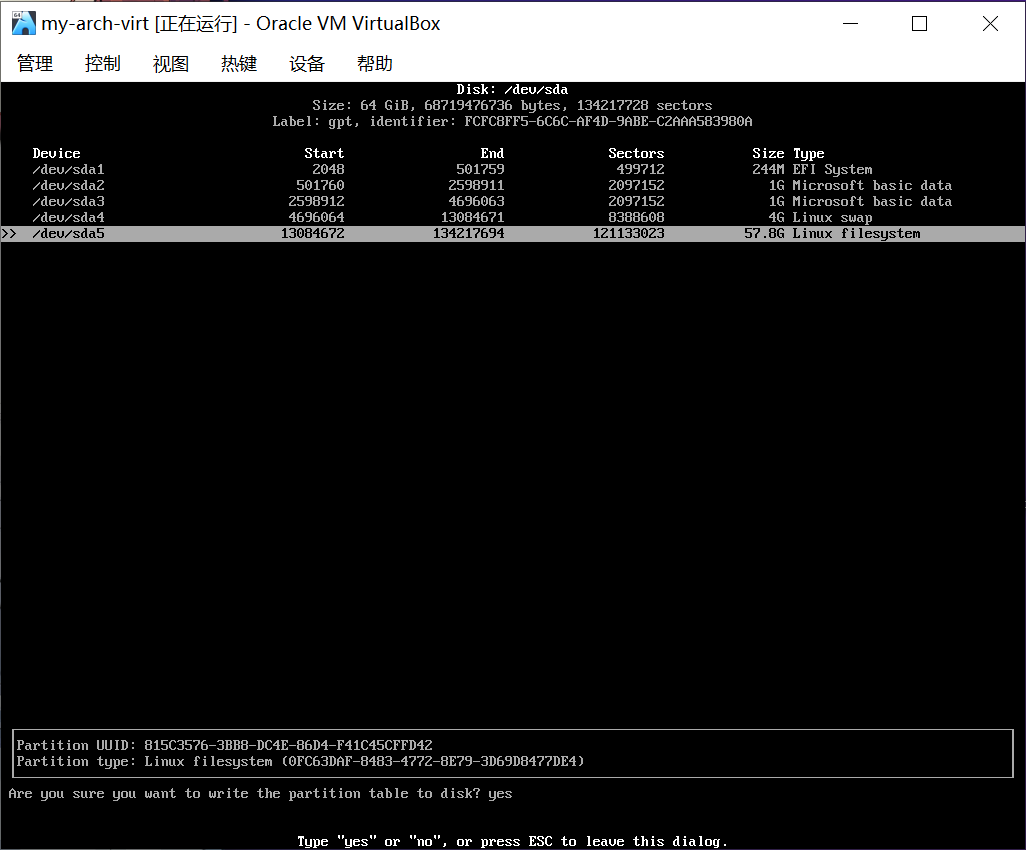Open the 热键 menu
1026x850 pixels.
(238, 64)
